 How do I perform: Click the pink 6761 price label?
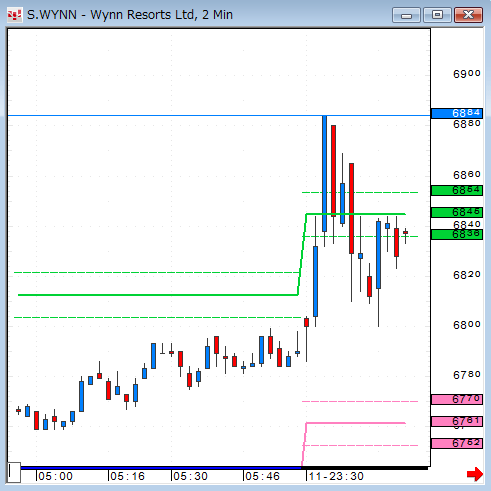point(456,421)
